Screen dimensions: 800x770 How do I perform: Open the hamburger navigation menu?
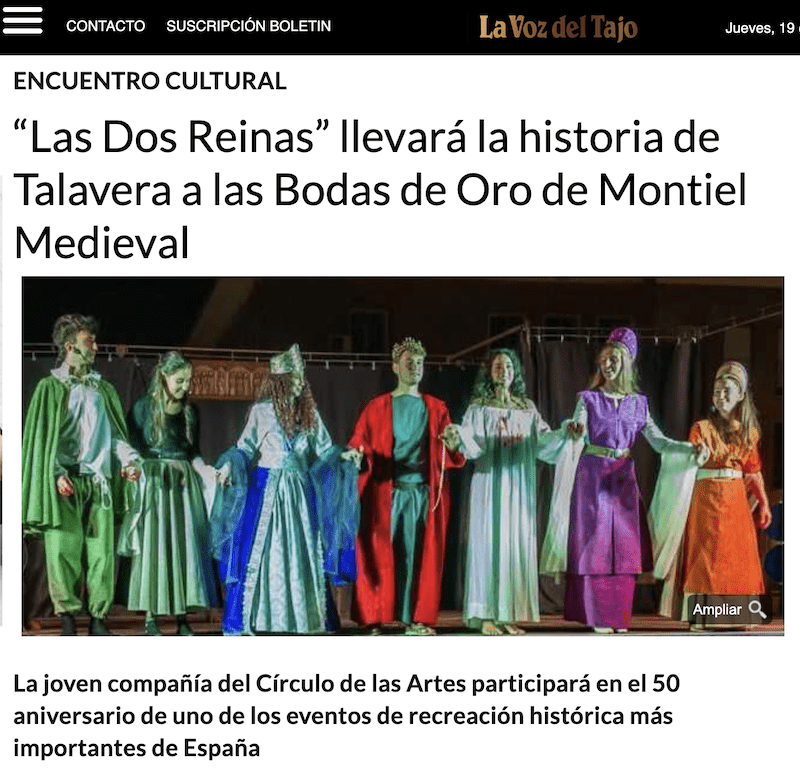click(22, 20)
